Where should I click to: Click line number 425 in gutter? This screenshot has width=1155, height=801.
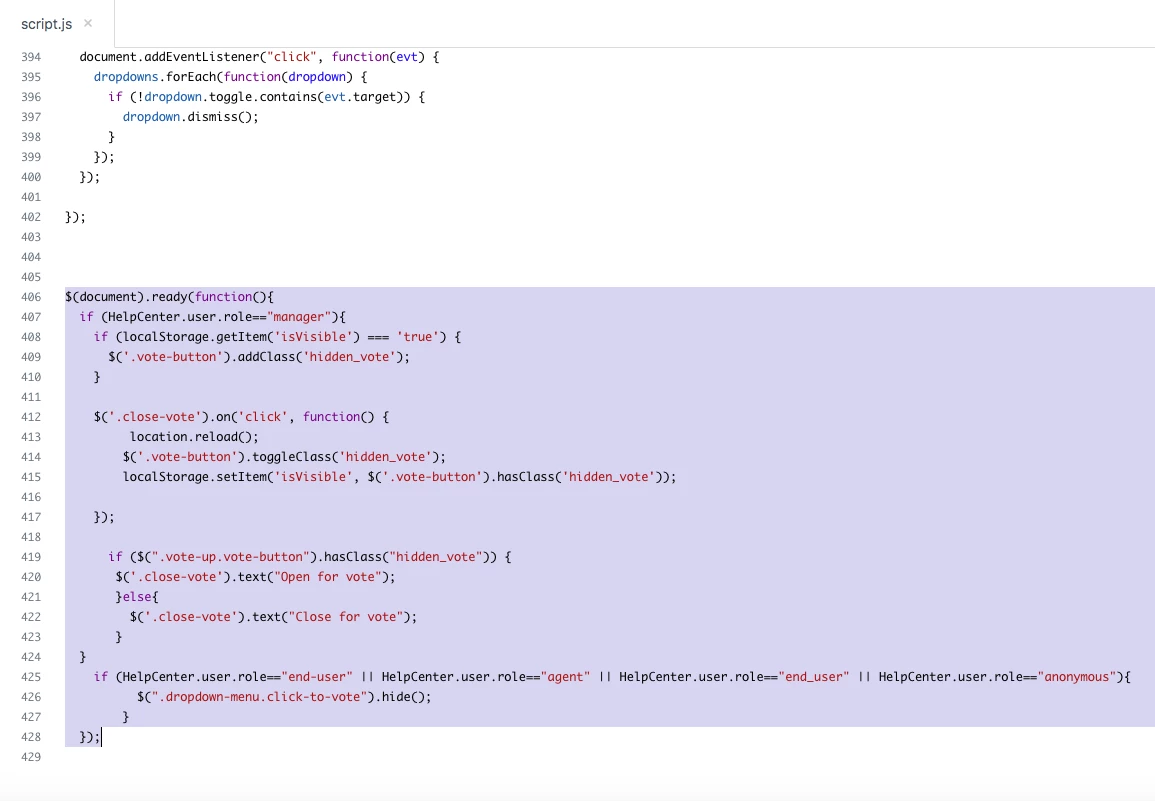(x=31, y=677)
